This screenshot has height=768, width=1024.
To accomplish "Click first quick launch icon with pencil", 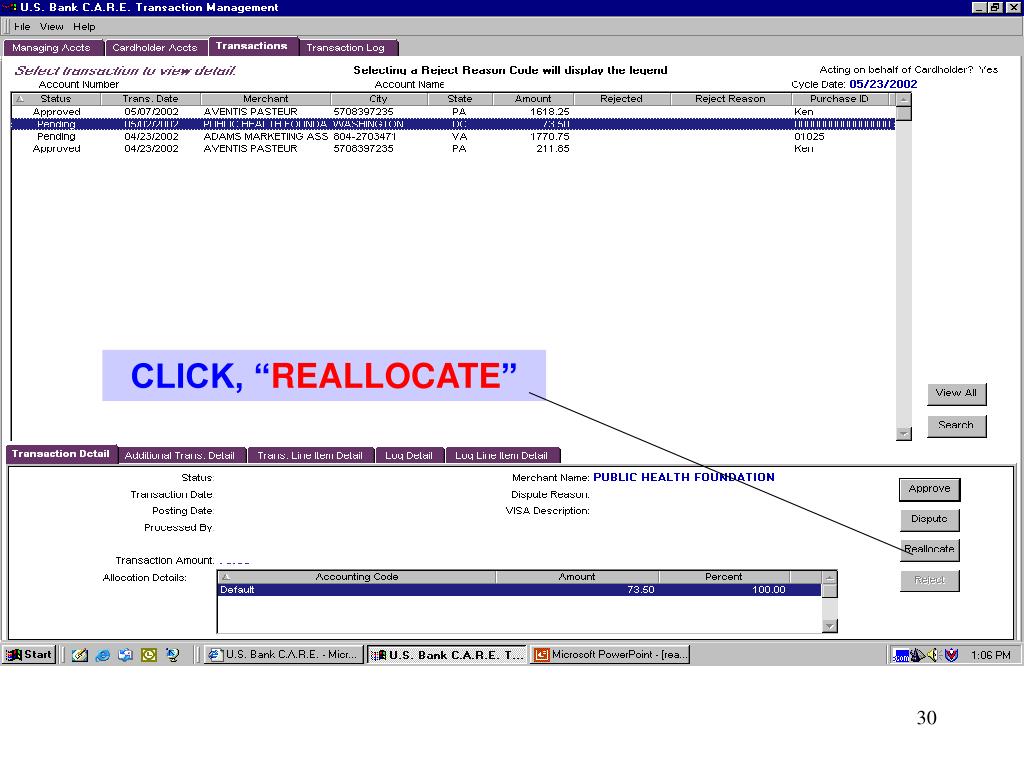I will (80, 654).
